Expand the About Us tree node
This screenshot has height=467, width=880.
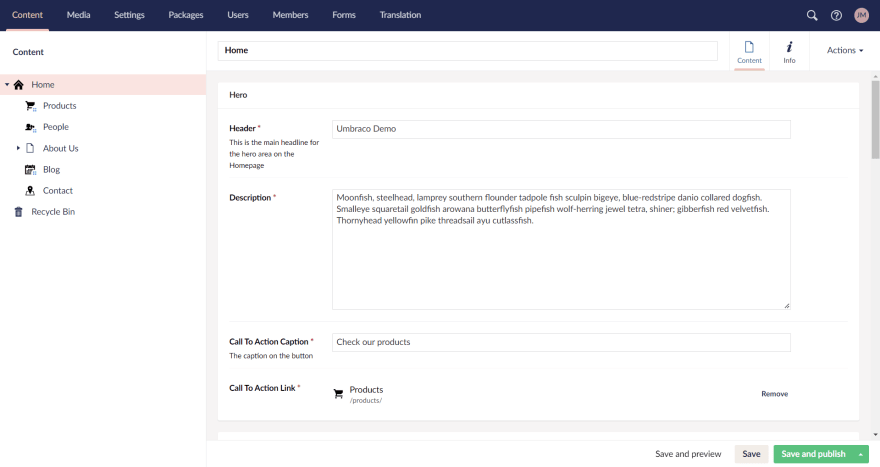click(18, 148)
